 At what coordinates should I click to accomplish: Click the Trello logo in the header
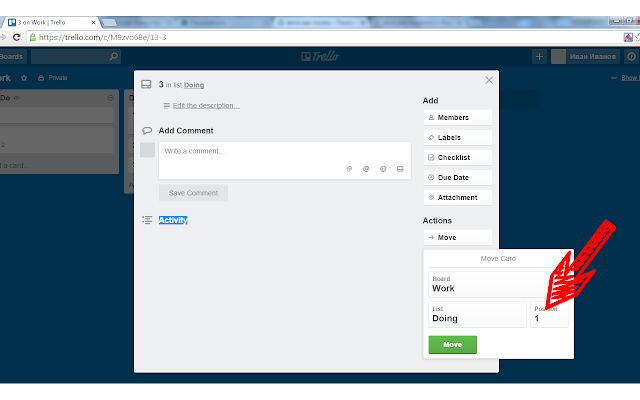pos(320,56)
